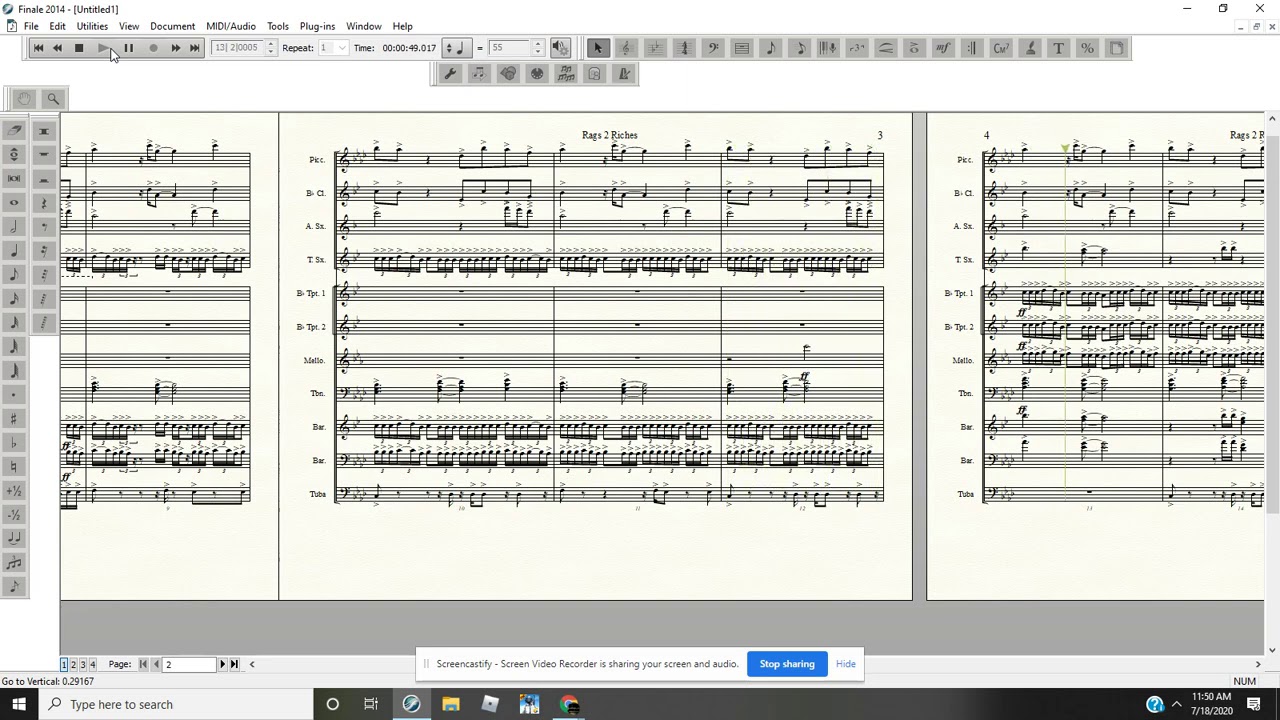Open the playback settings speaker icon
Image resolution: width=1280 pixels, height=720 pixels.
tap(560, 48)
